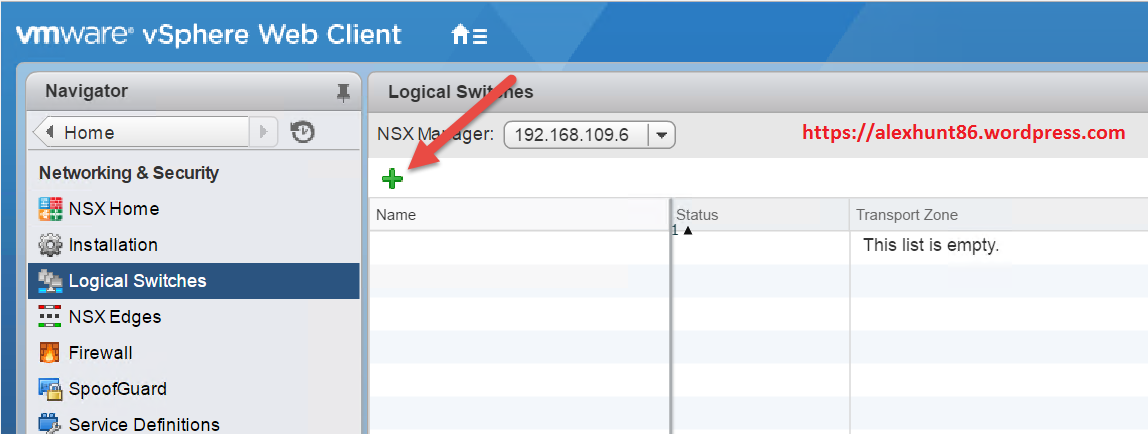Sort by the Status column header
This screenshot has height=434, width=1148.
(x=761, y=214)
